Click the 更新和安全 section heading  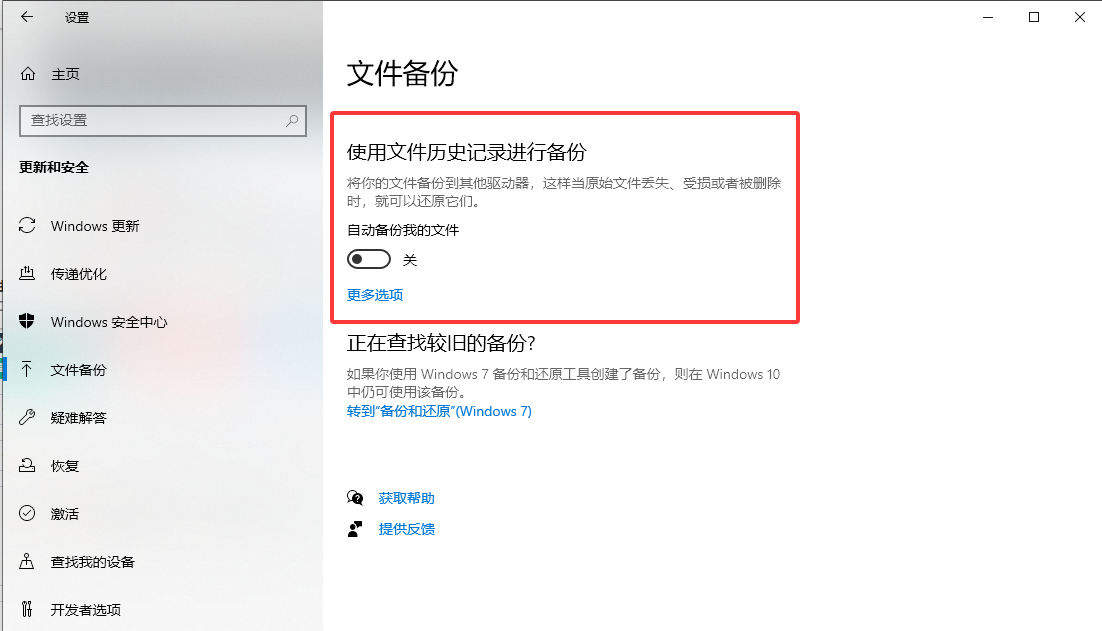coord(54,167)
